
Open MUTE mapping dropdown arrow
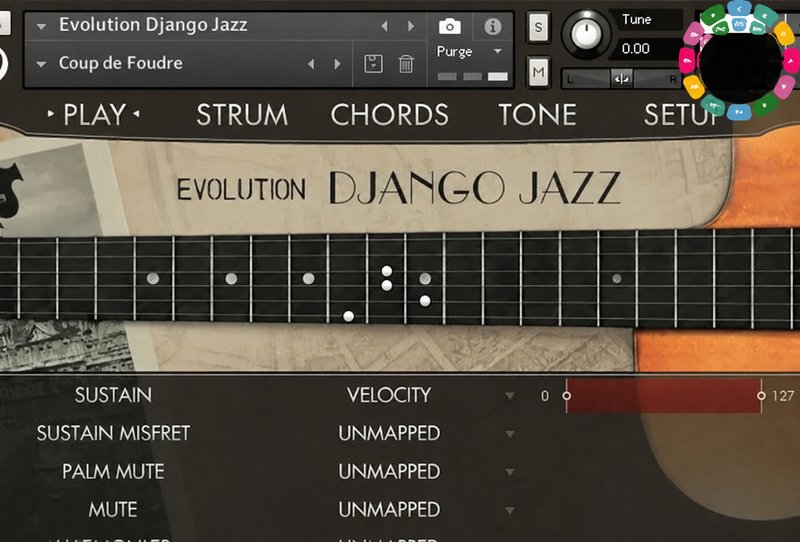pos(509,510)
